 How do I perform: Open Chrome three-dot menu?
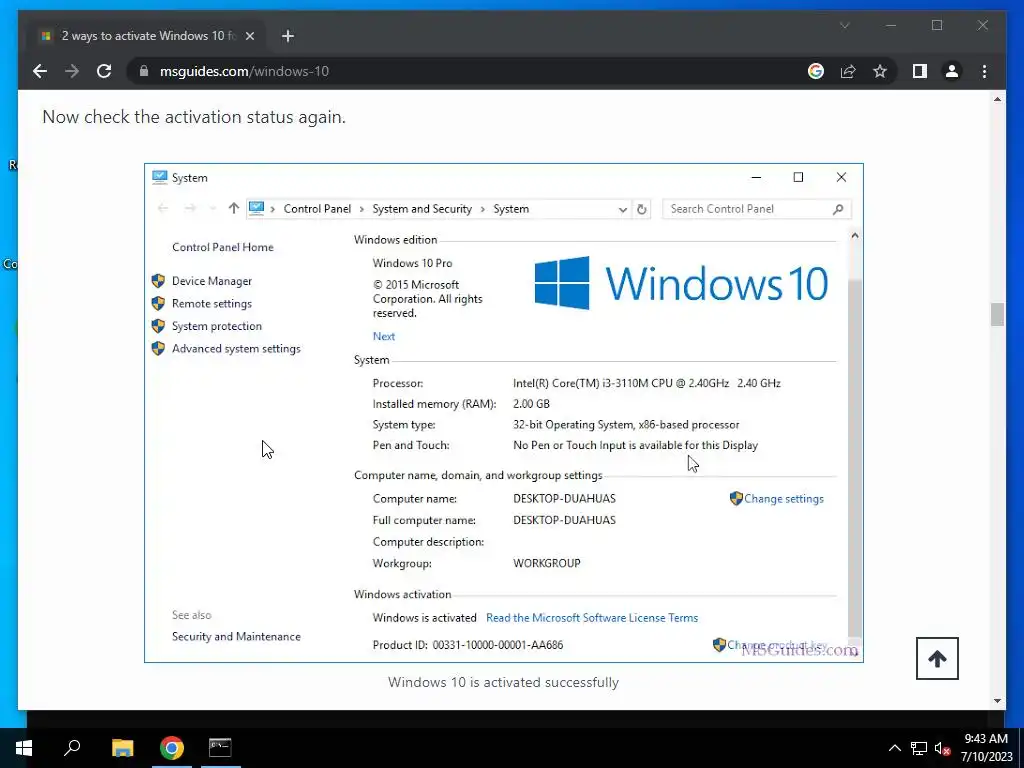click(x=984, y=71)
